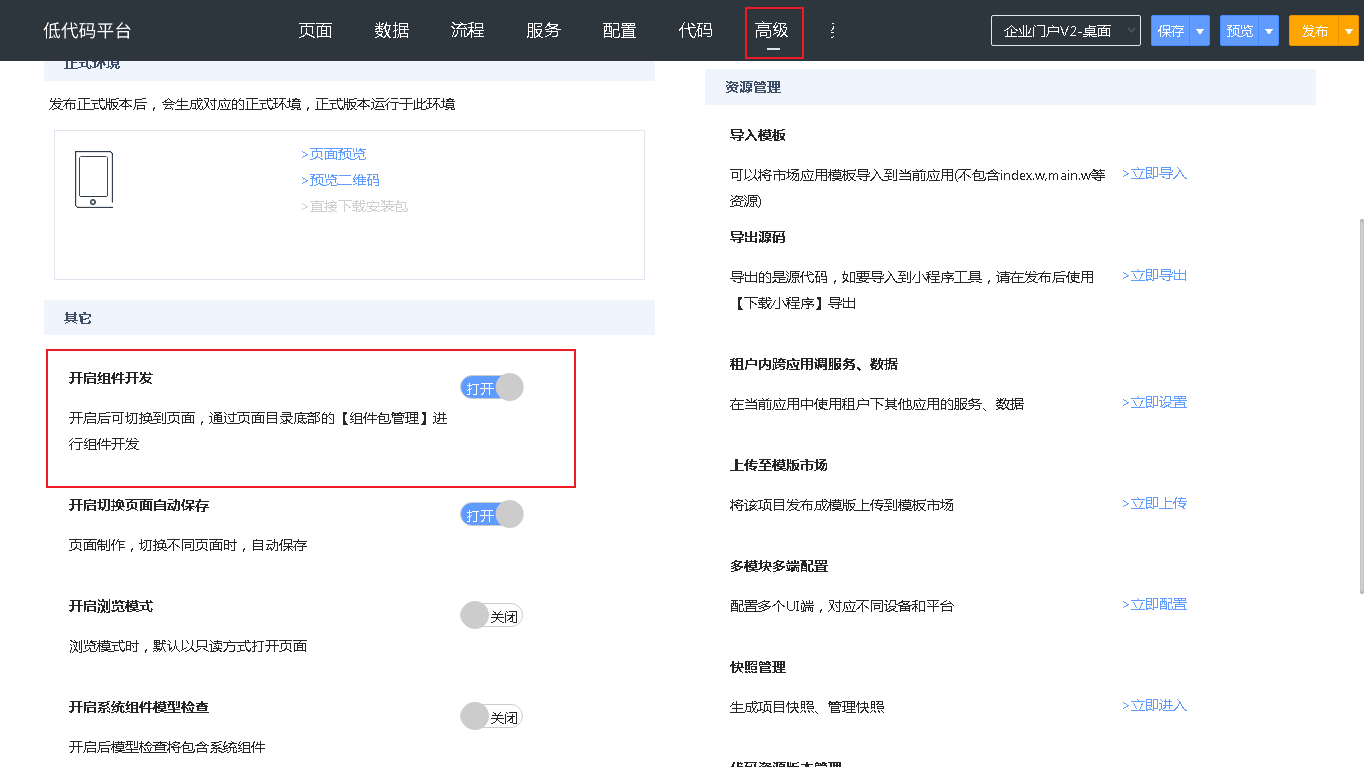Viewport: 1364px width, 767px height.
Task: Click the 开启组件开发 label
Action: (111, 378)
